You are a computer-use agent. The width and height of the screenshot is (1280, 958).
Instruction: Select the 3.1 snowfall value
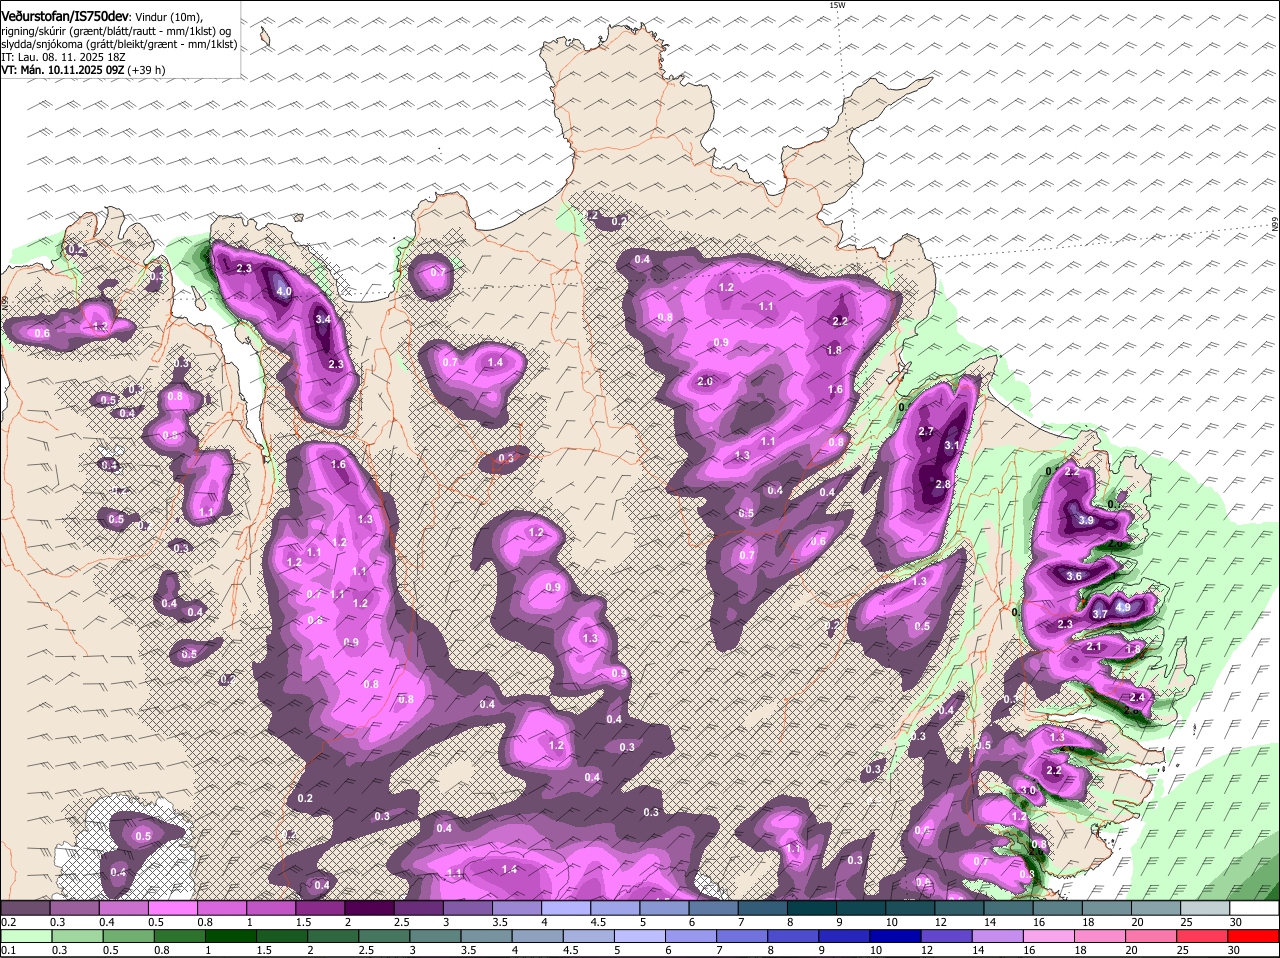click(952, 445)
